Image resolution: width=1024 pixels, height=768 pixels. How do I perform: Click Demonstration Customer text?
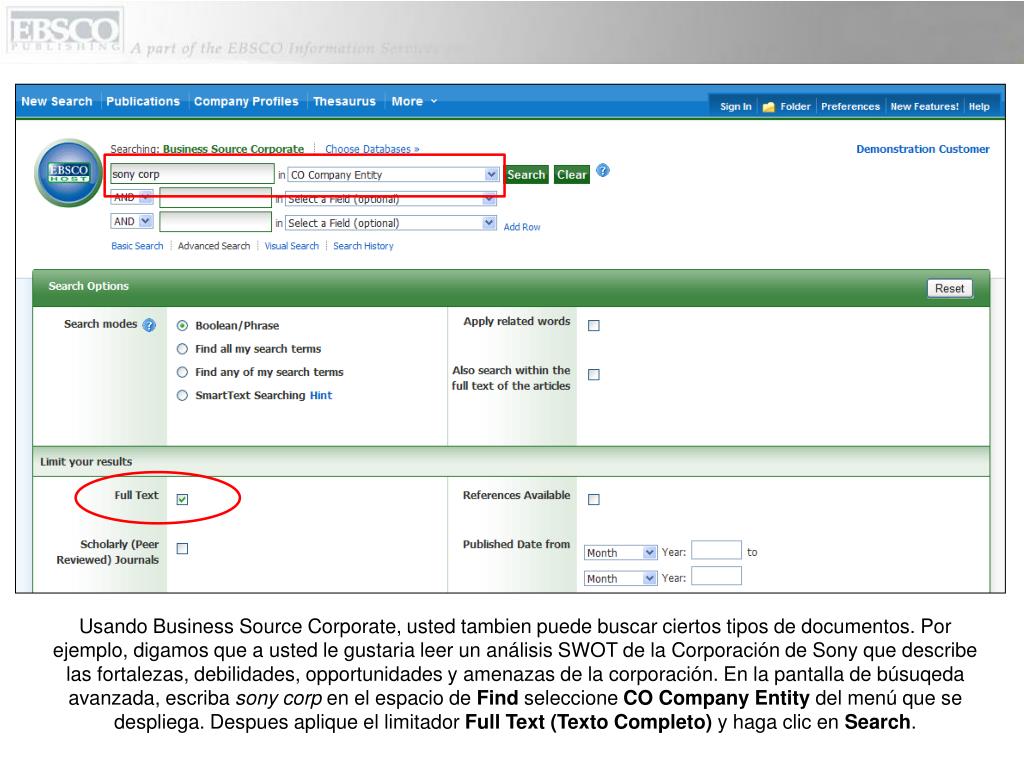(x=923, y=149)
